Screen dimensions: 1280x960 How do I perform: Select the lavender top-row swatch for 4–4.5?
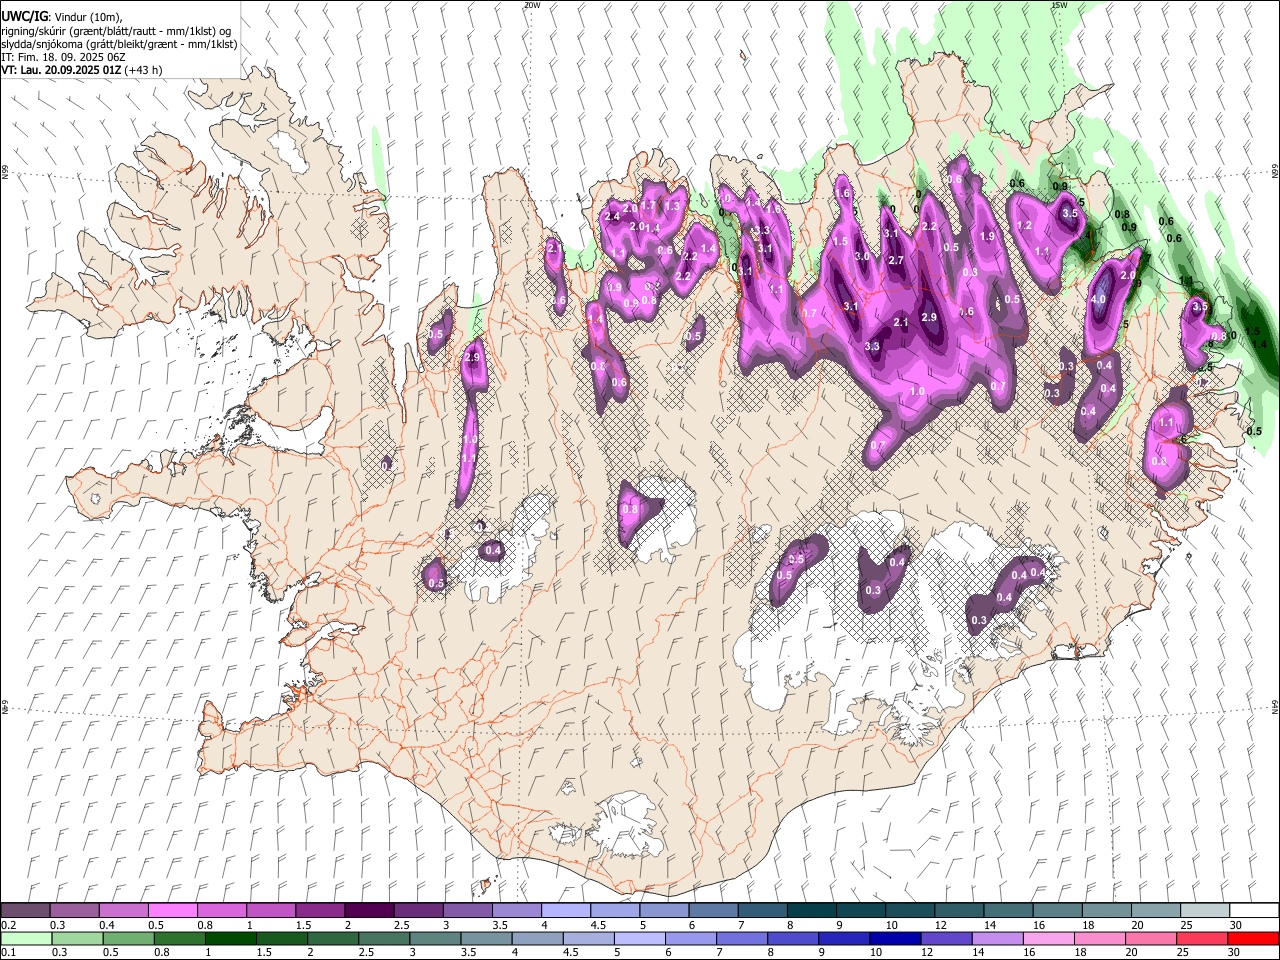pos(566,910)
